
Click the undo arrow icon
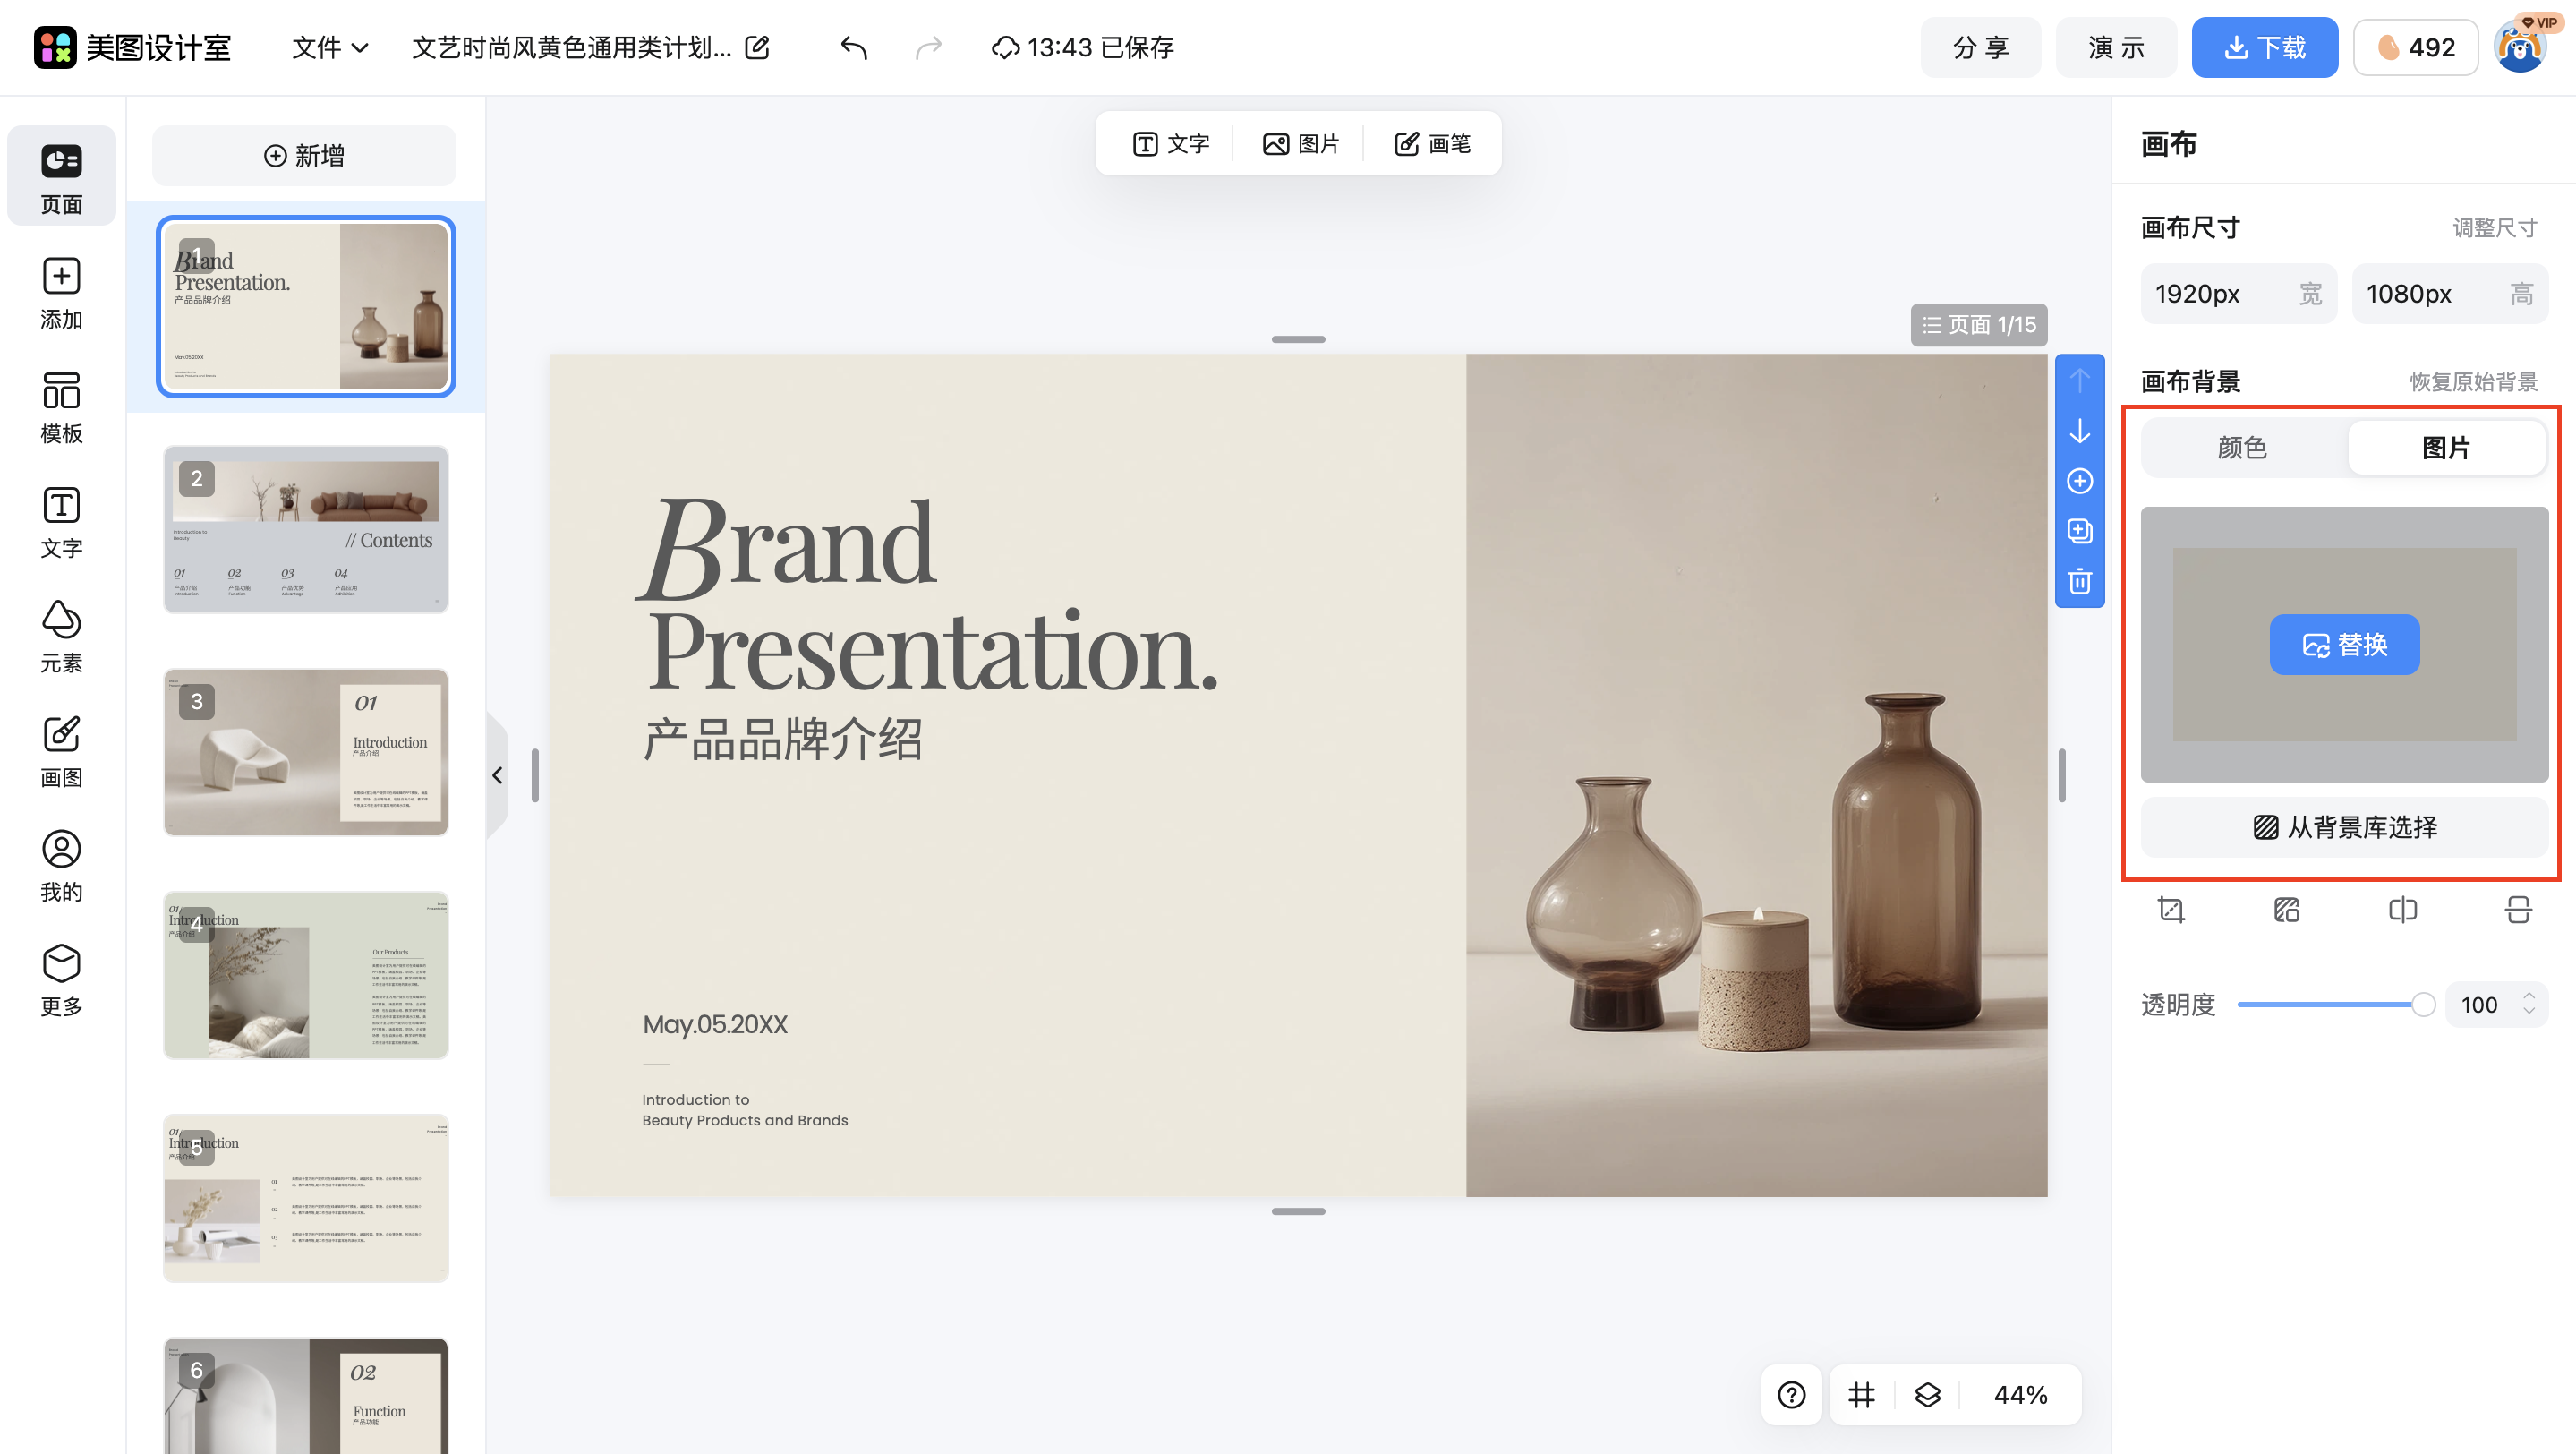click(x=853, y=47)
